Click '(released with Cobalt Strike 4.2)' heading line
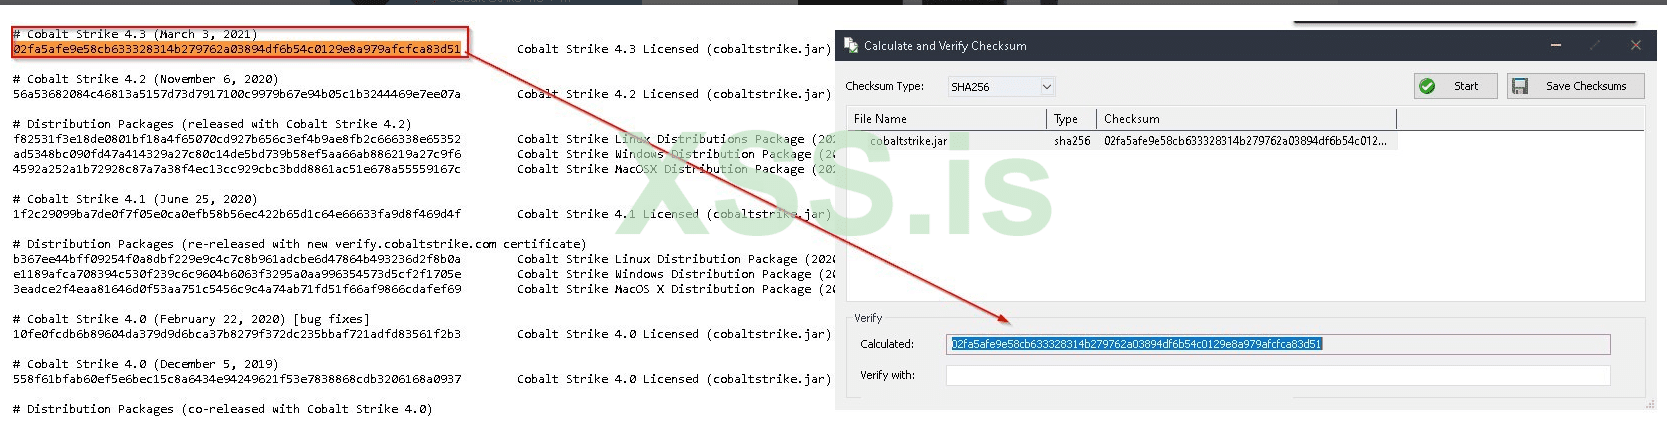Viewport: 1667px width, 431px height. (212, 124)
